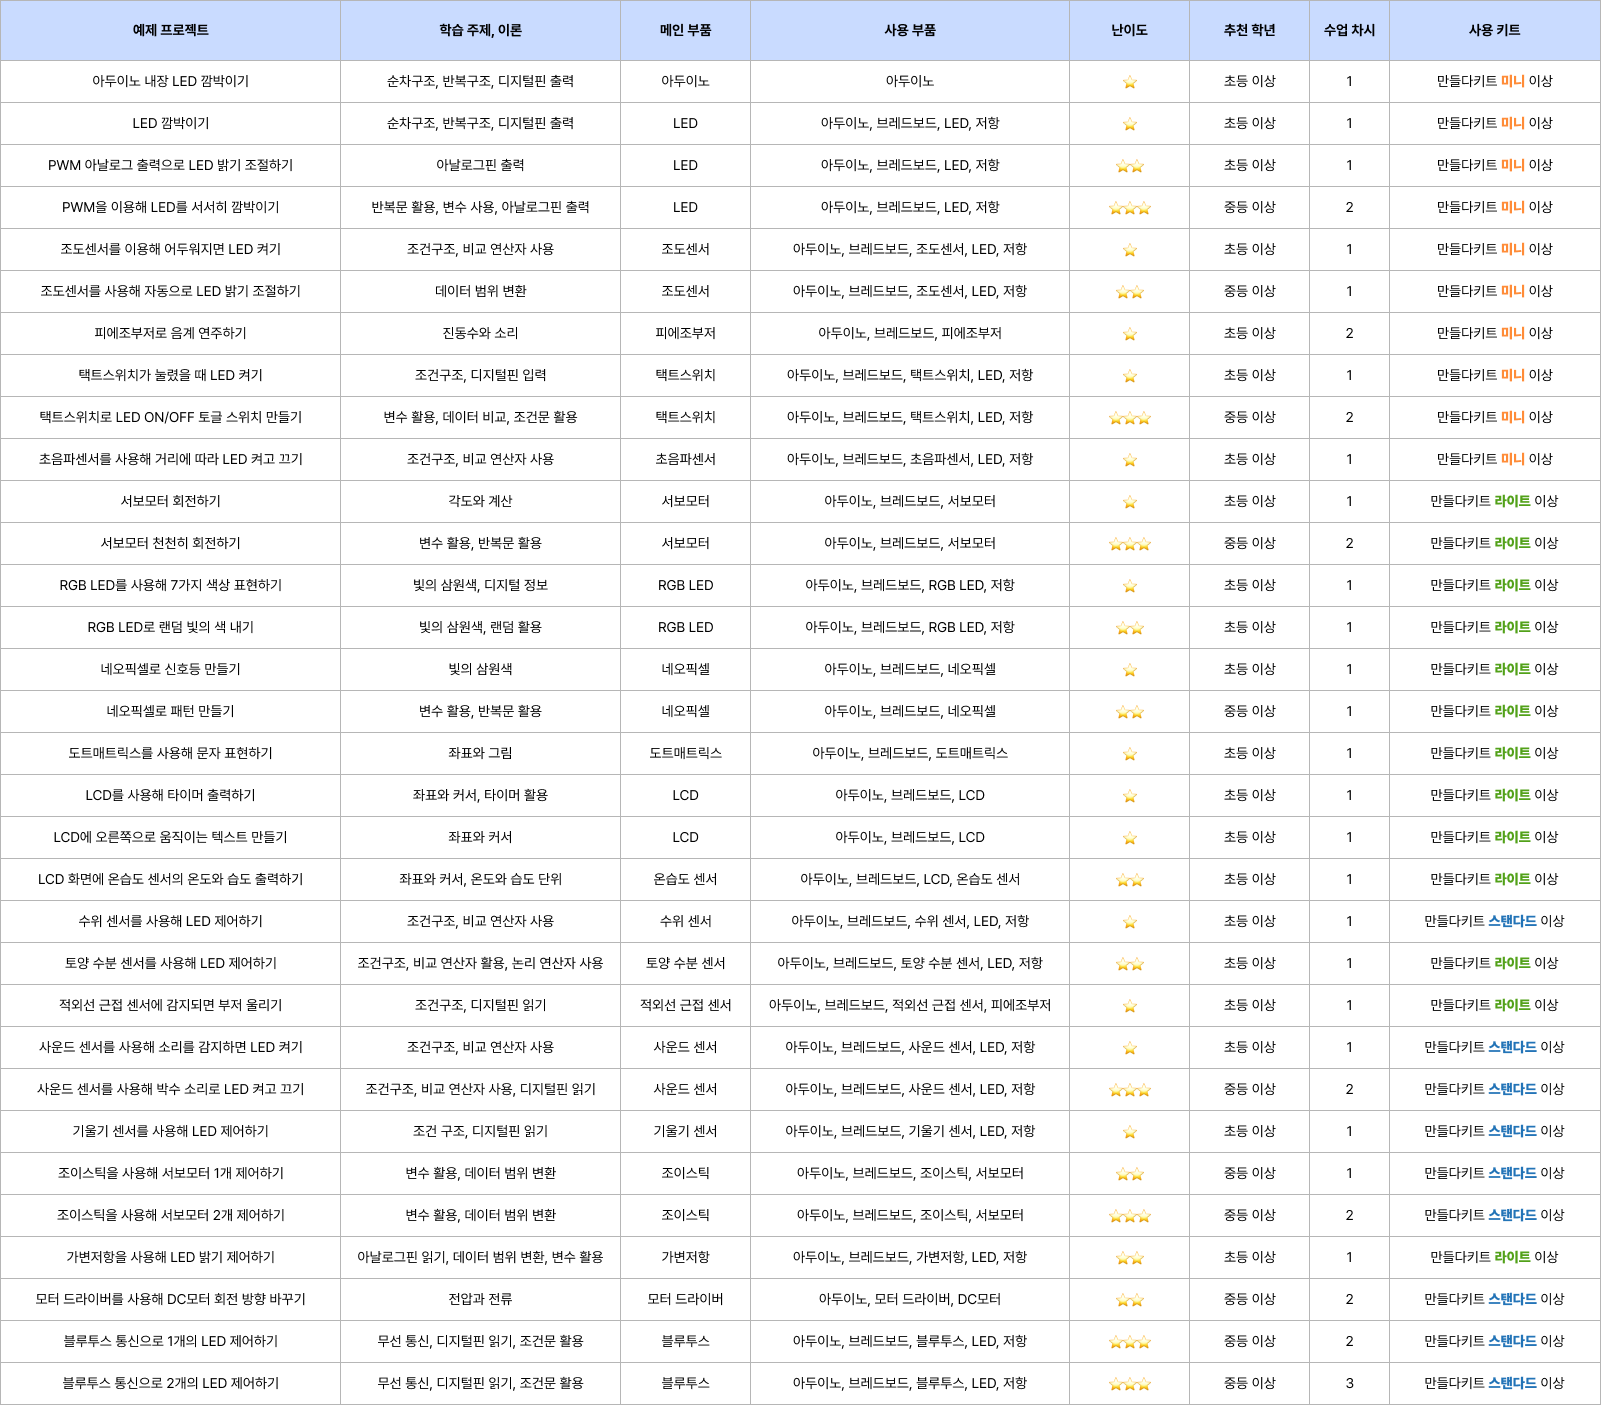
Task: Click the '사용 부품' column header
Action: click(910, 30)
